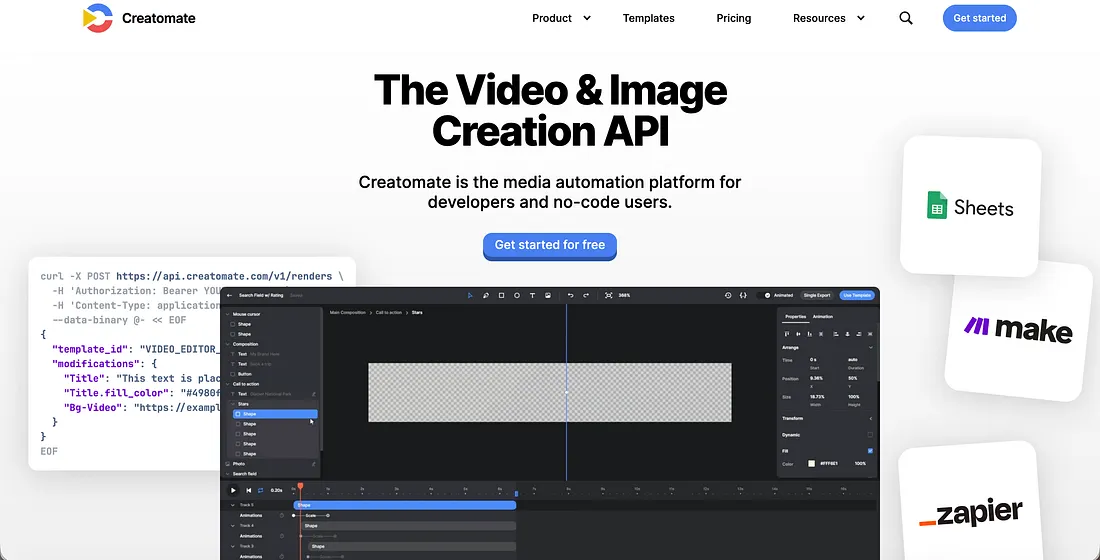Click the orange timeline playhead
Image resolution: width=1100 pixels, height=560 pixels.
coord(300,486)
